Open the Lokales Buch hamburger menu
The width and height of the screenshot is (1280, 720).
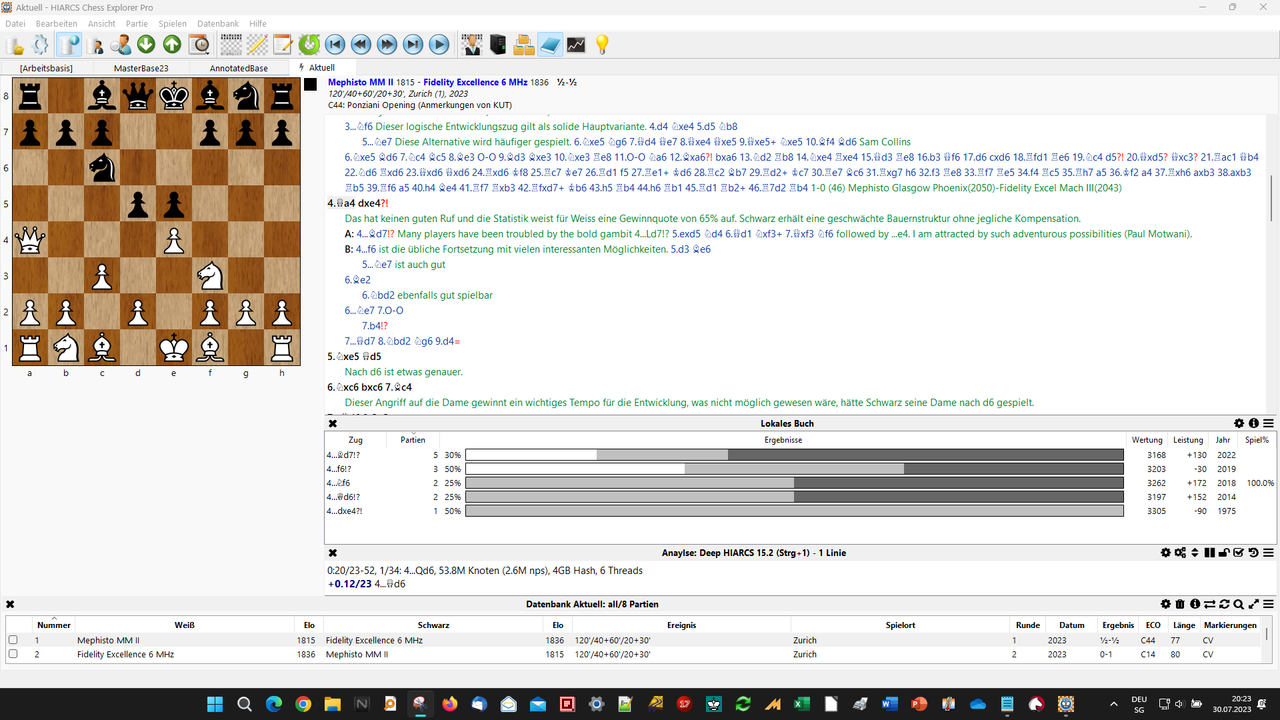[x=1268, y=424]
